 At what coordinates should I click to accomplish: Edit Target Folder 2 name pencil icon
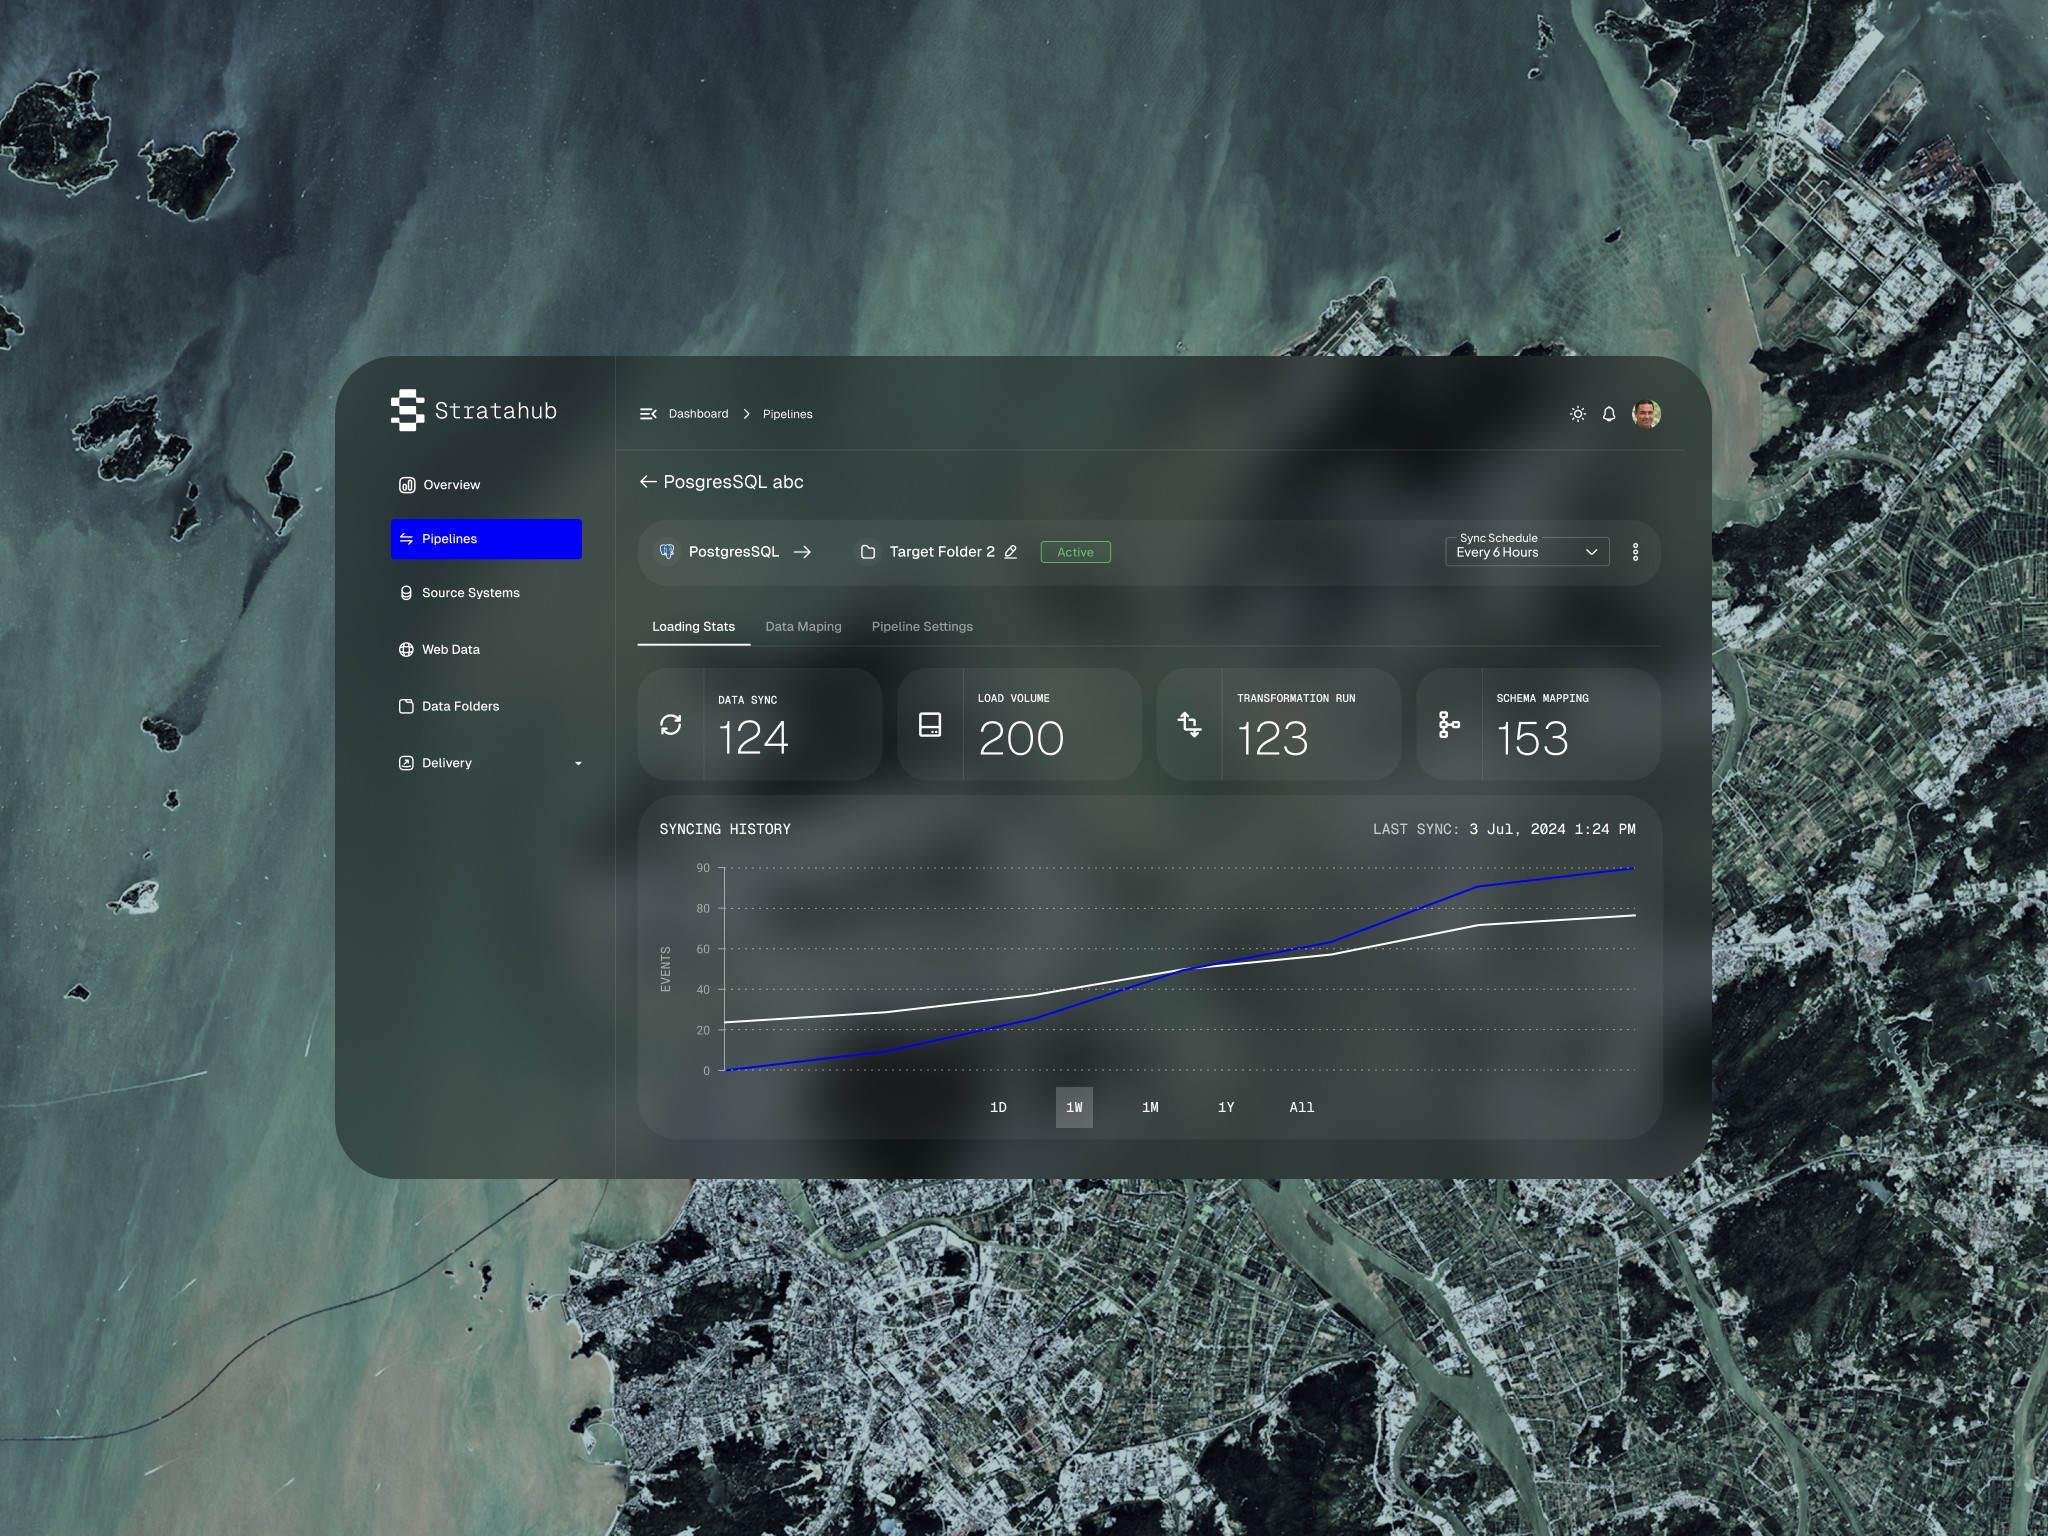click(x=1011, y=552)
